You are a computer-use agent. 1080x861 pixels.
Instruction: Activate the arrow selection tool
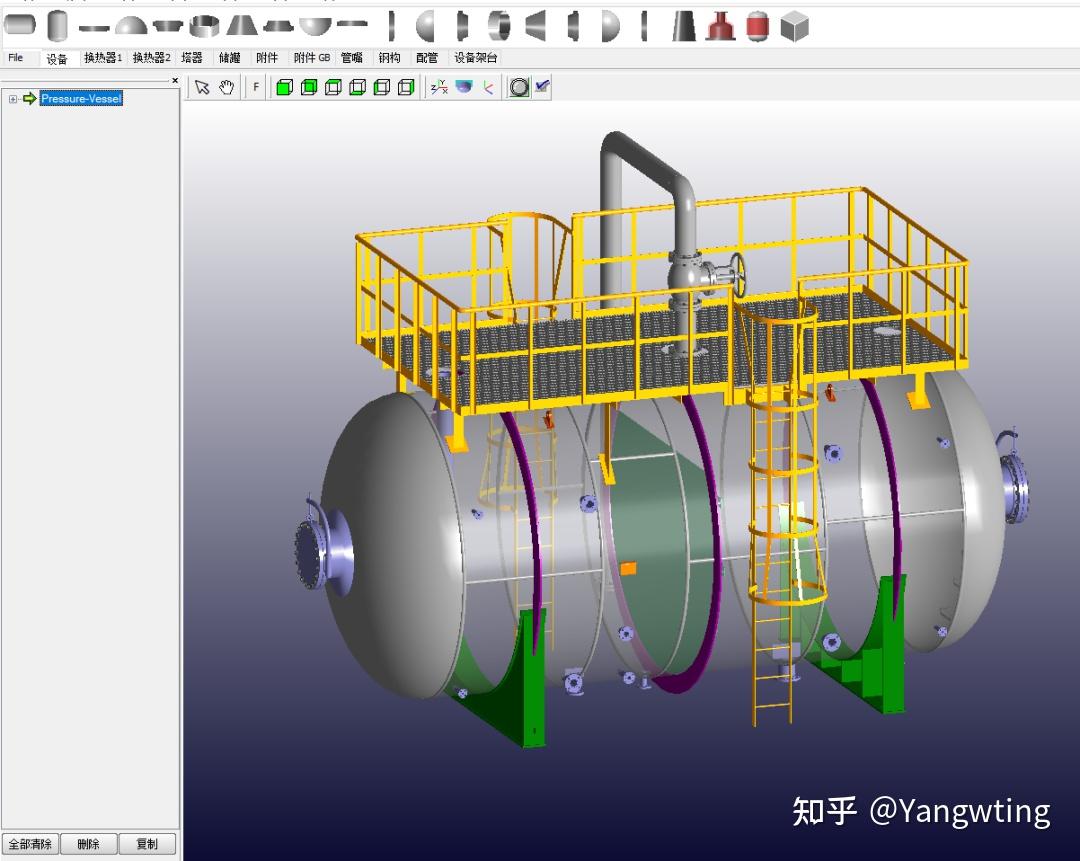[x=202, y=88]
